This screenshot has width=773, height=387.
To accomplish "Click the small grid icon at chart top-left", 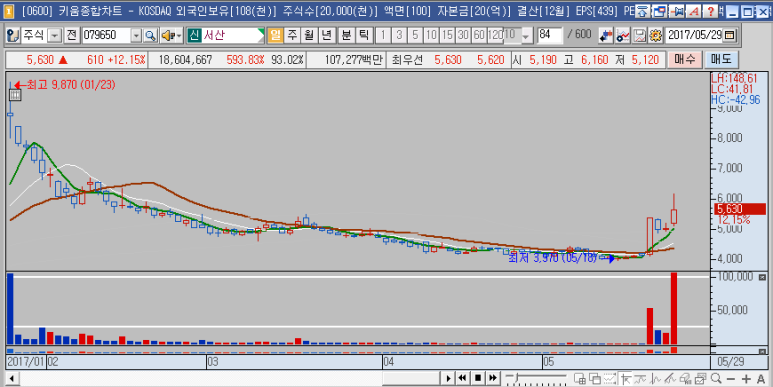I will pyautogui.click(x=15, y=96).
